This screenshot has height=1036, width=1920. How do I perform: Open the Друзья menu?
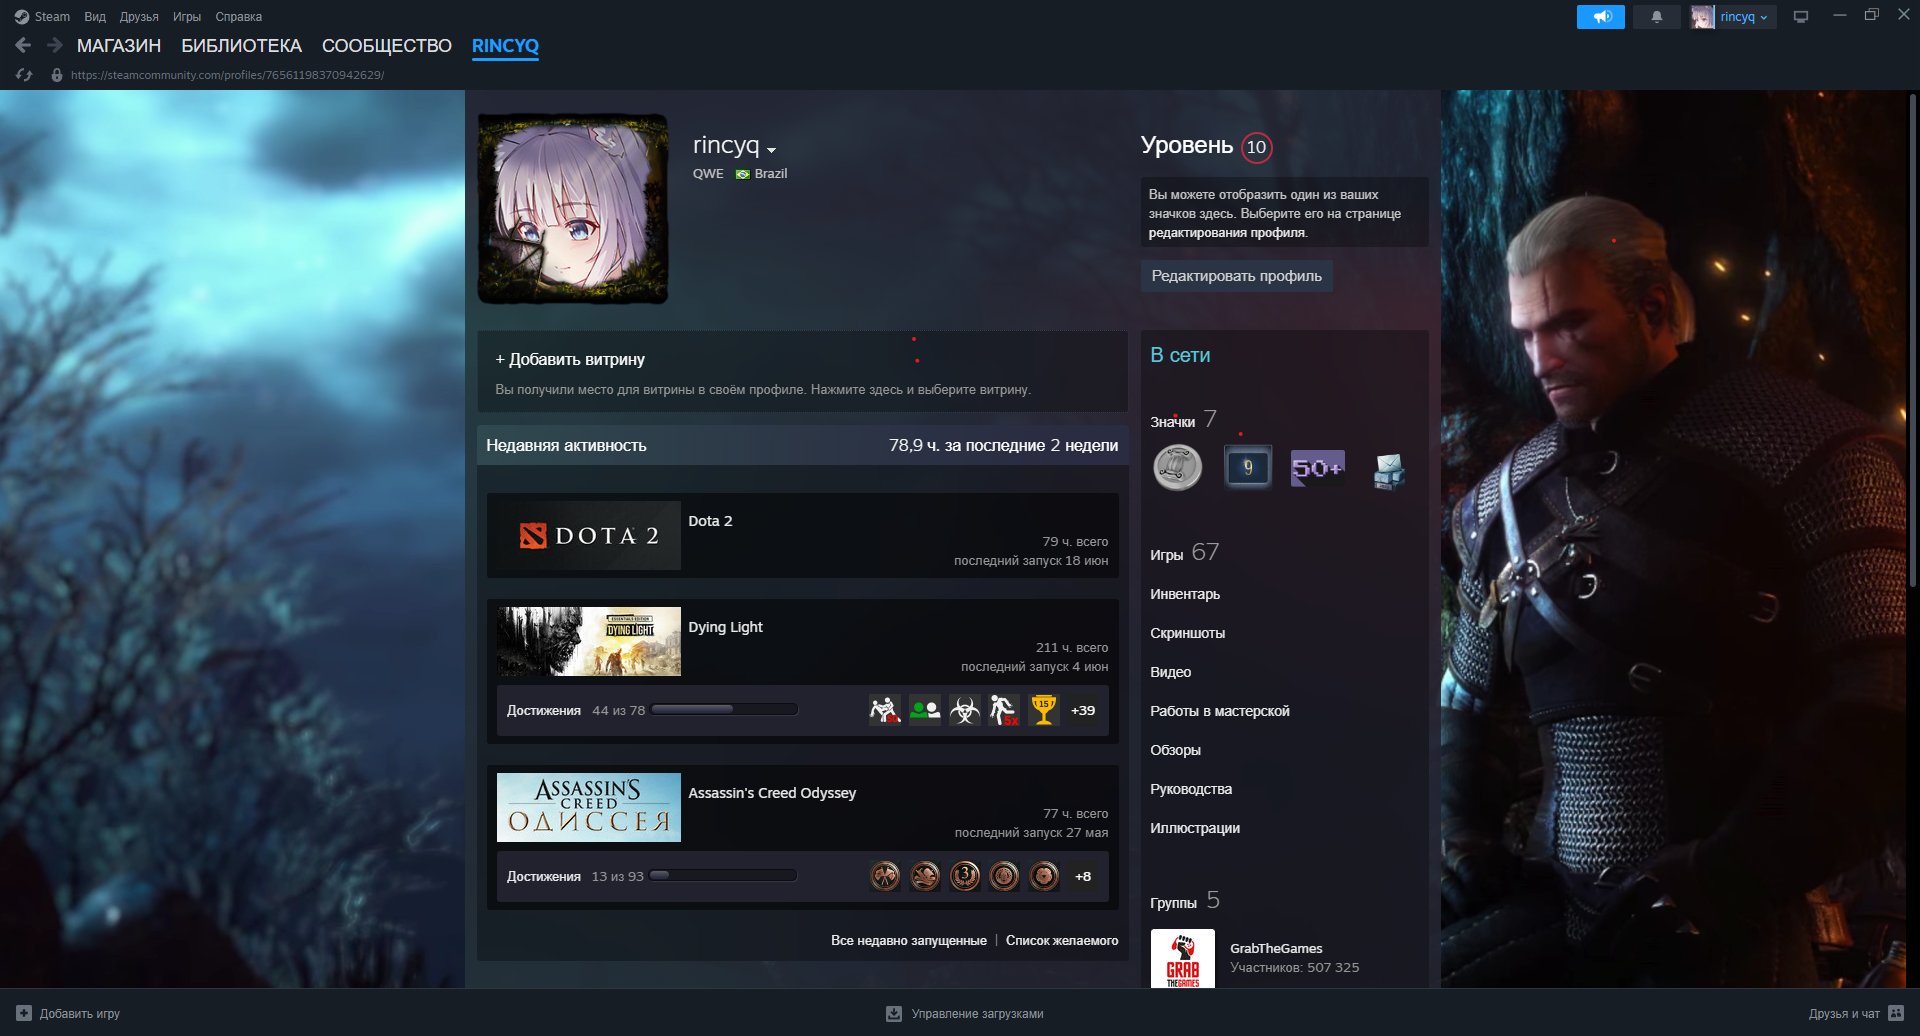pos(139,17)
